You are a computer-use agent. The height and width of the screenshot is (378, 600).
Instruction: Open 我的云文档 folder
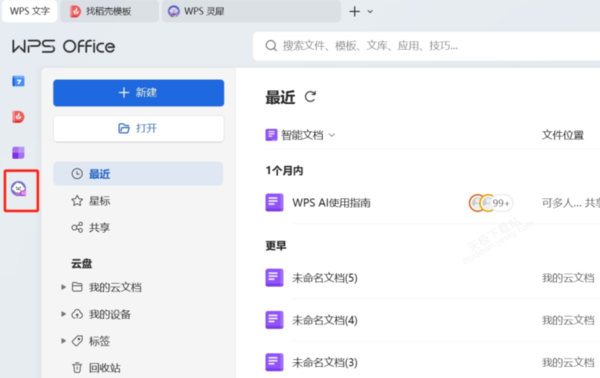tap(115, 287)
